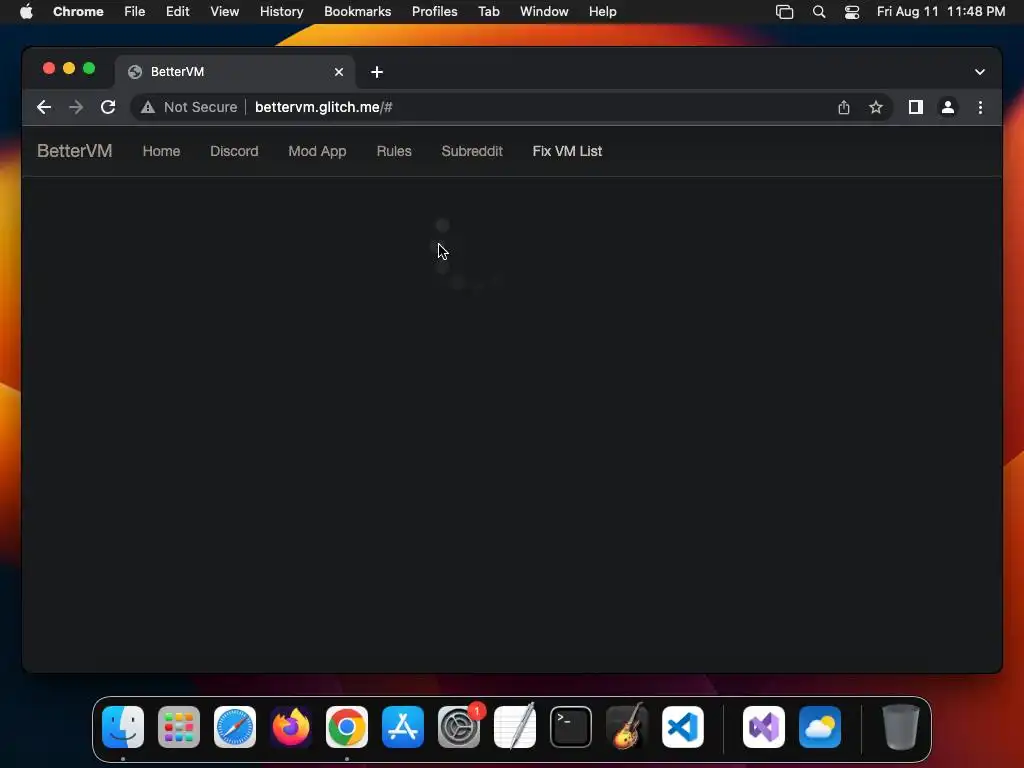Visit the Subreddit nav link
The image size is (1024, 768).
pos(472,151)
